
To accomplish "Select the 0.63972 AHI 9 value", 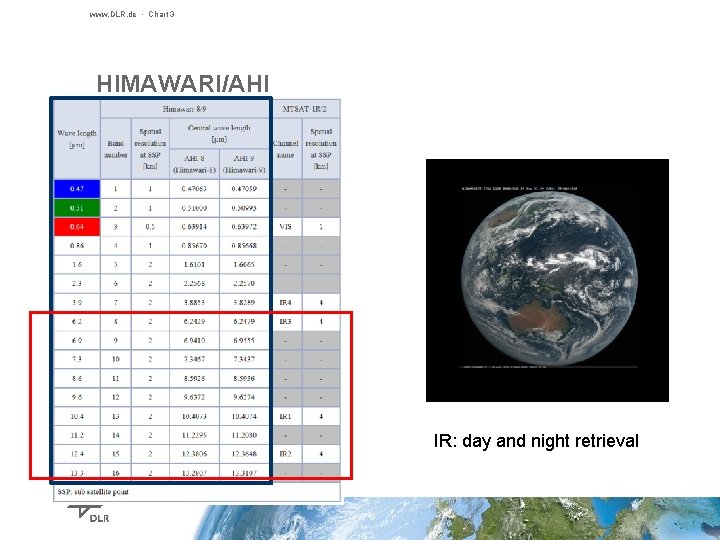I will point(244,227).
